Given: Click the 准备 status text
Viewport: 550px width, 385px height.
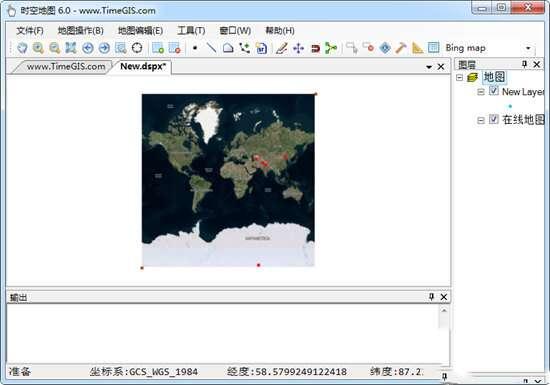Looking at the screenshot, I should pyautogui.click(x=20, y=372).
